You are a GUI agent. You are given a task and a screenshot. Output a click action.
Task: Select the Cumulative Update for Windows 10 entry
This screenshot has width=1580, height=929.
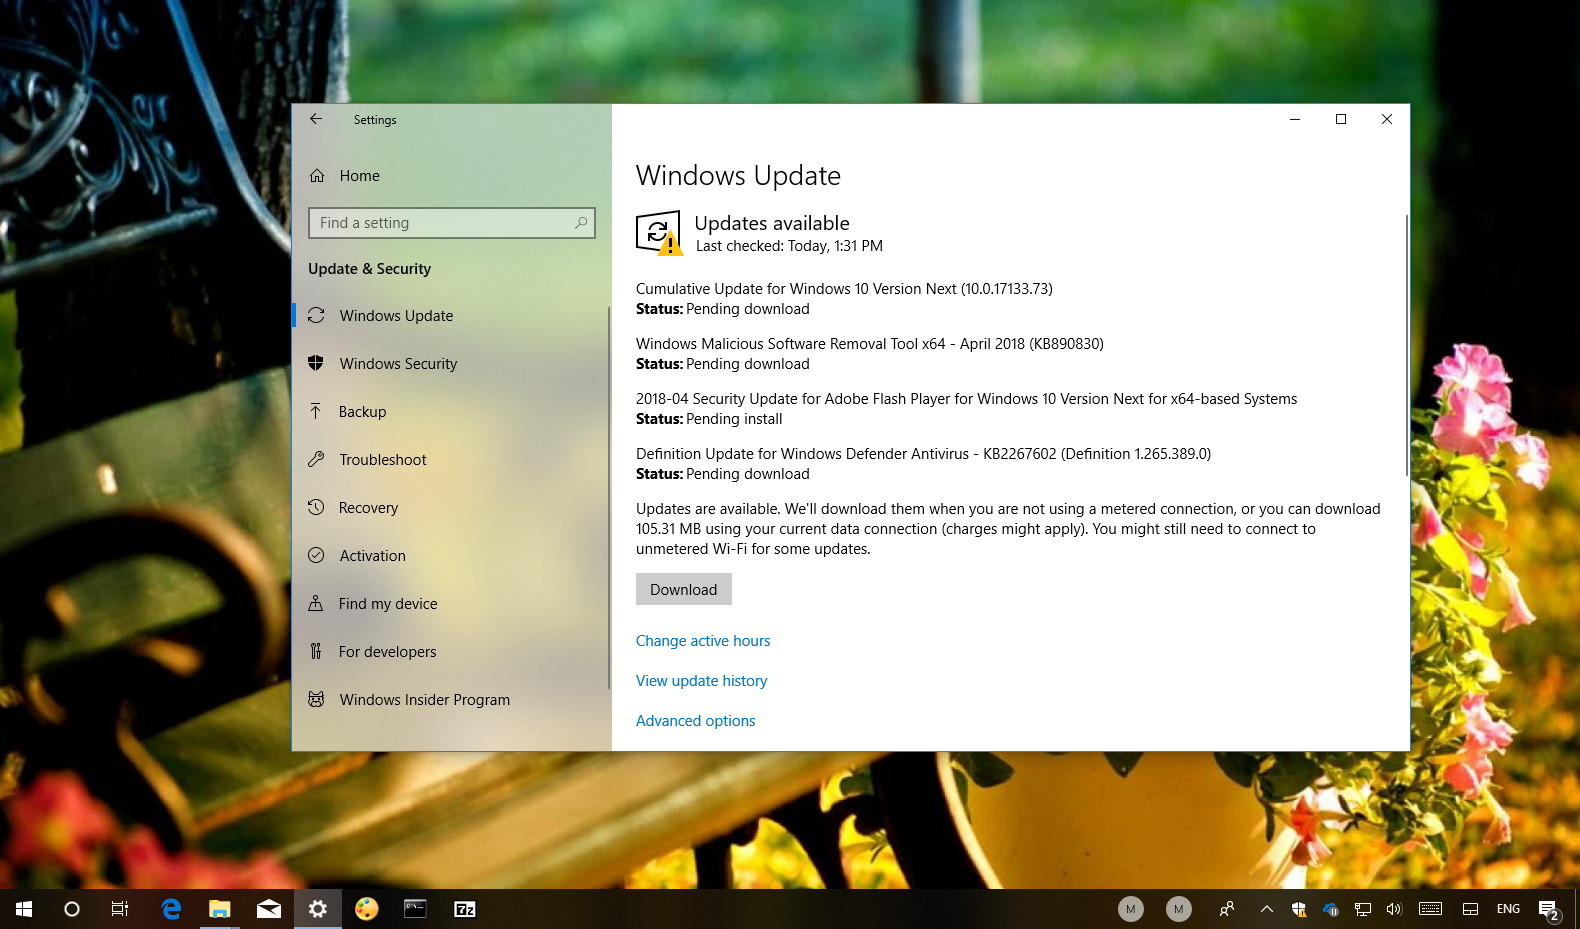click(844, 289)
